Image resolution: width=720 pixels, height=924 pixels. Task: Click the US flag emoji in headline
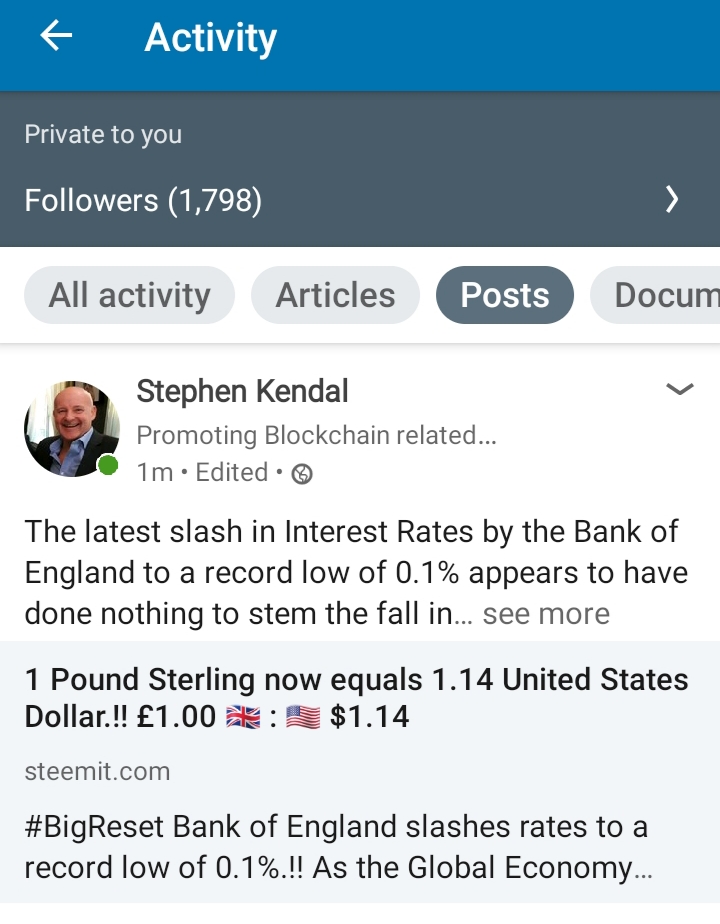[303, 717]
